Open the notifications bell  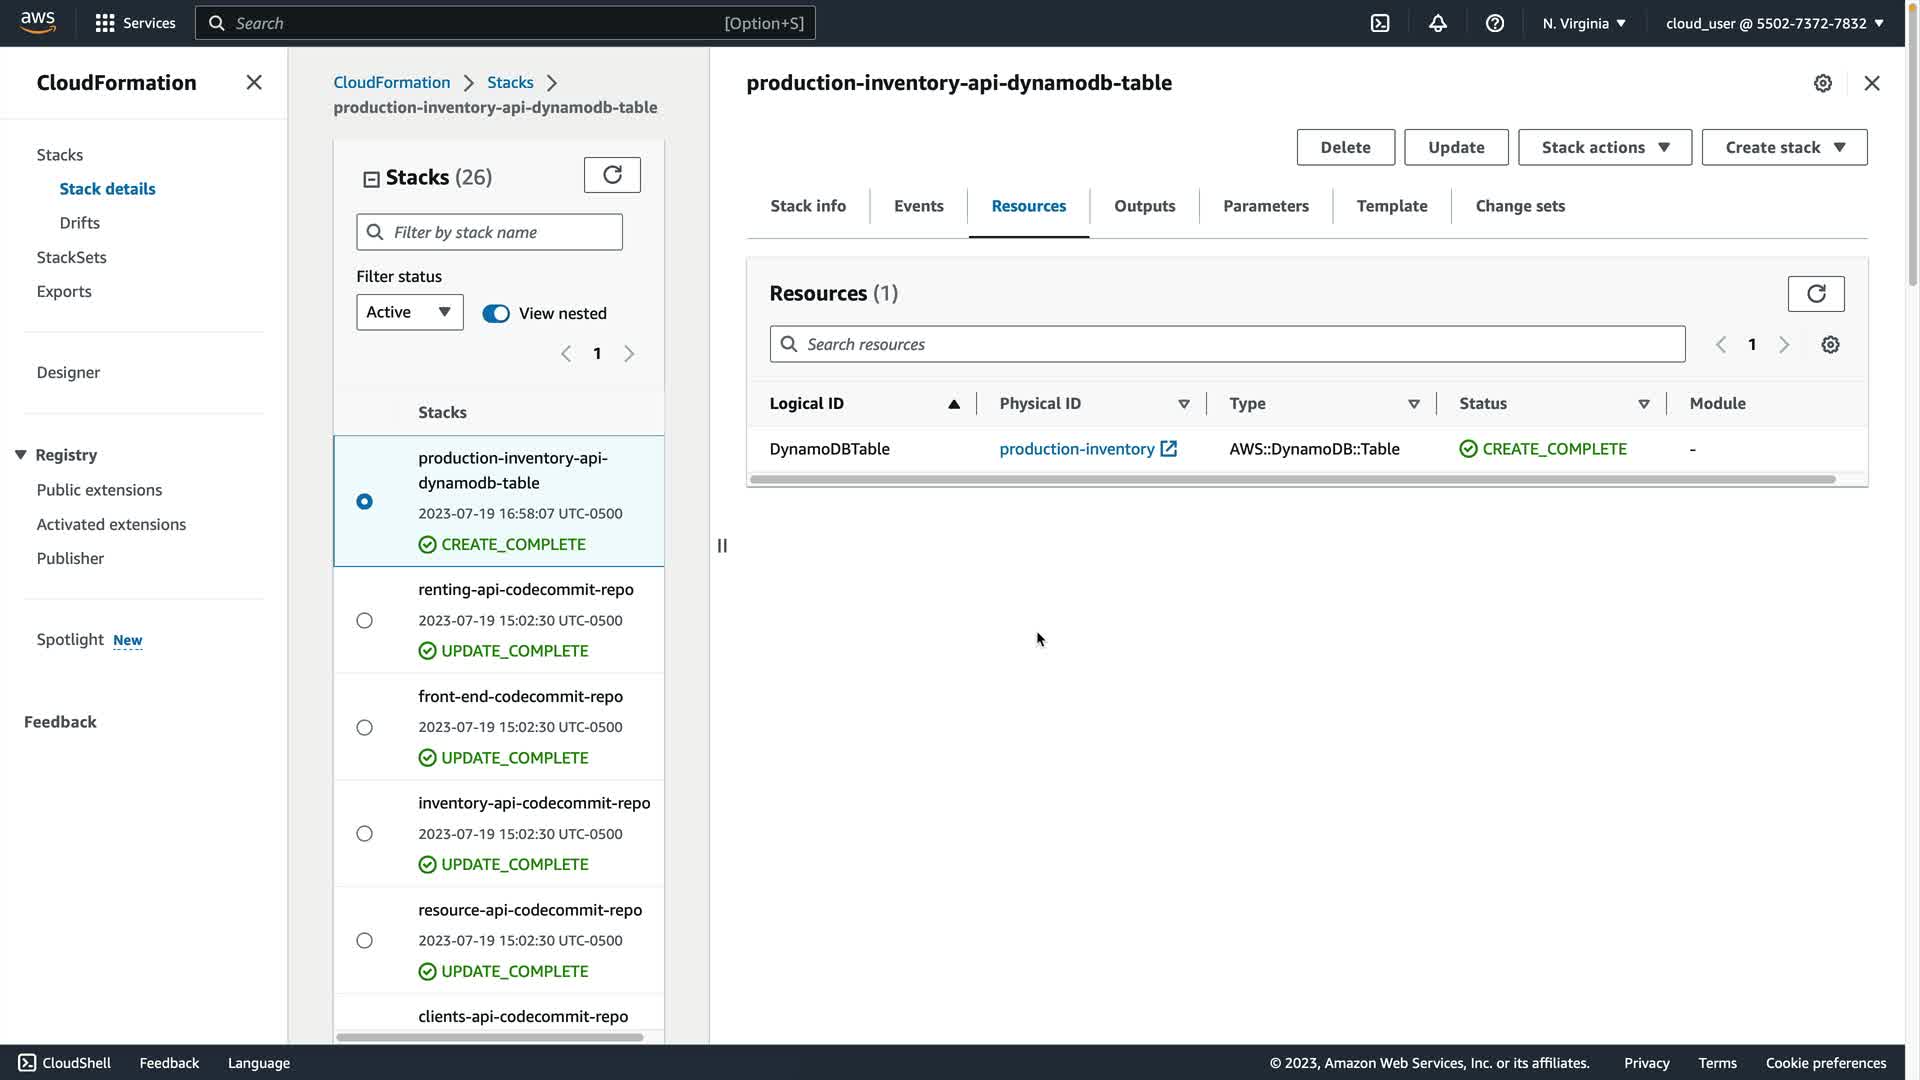tap(1437, 23)
